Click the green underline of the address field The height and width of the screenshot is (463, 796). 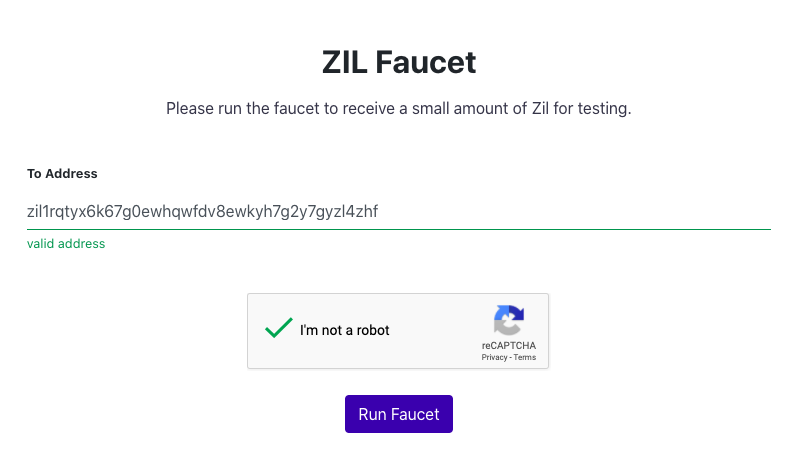(x=399, y=229)
